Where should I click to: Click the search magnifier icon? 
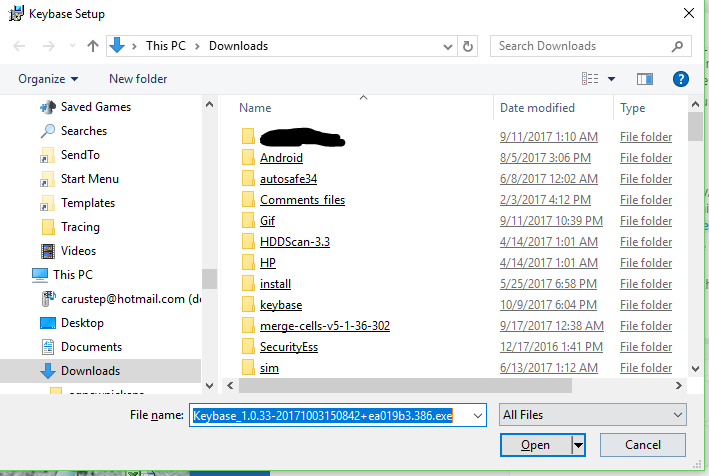coord(677,46)
